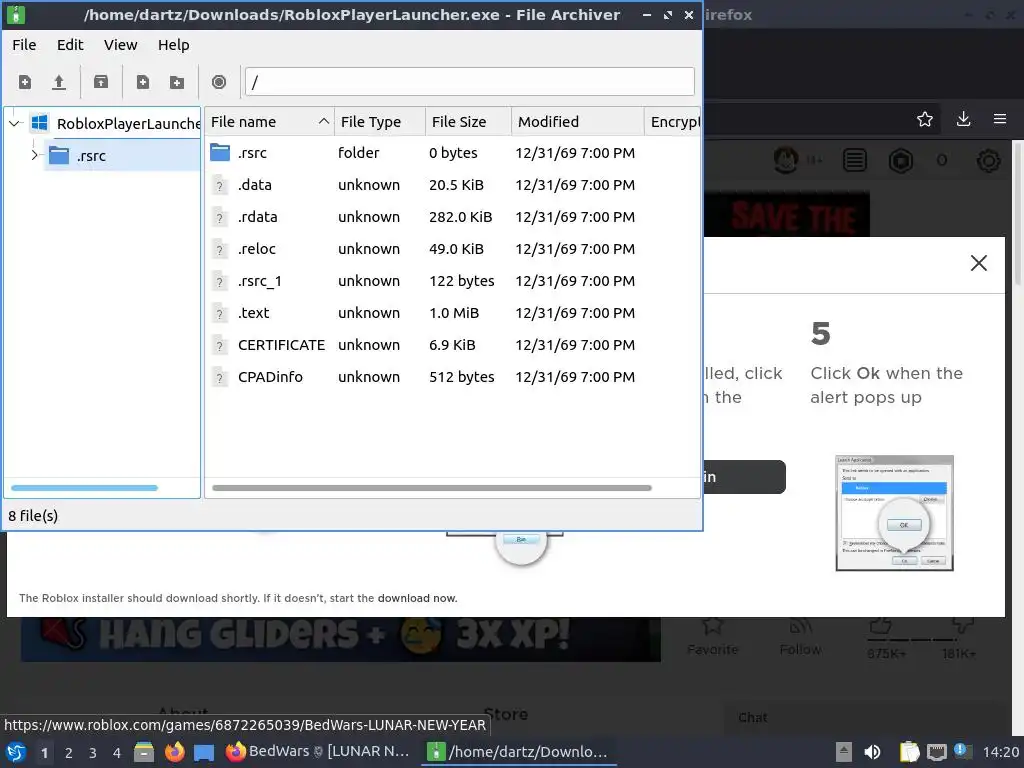This screenshot has width=1024, height=768.
Task: Open the volume control in the system tray
Action: 872,752
